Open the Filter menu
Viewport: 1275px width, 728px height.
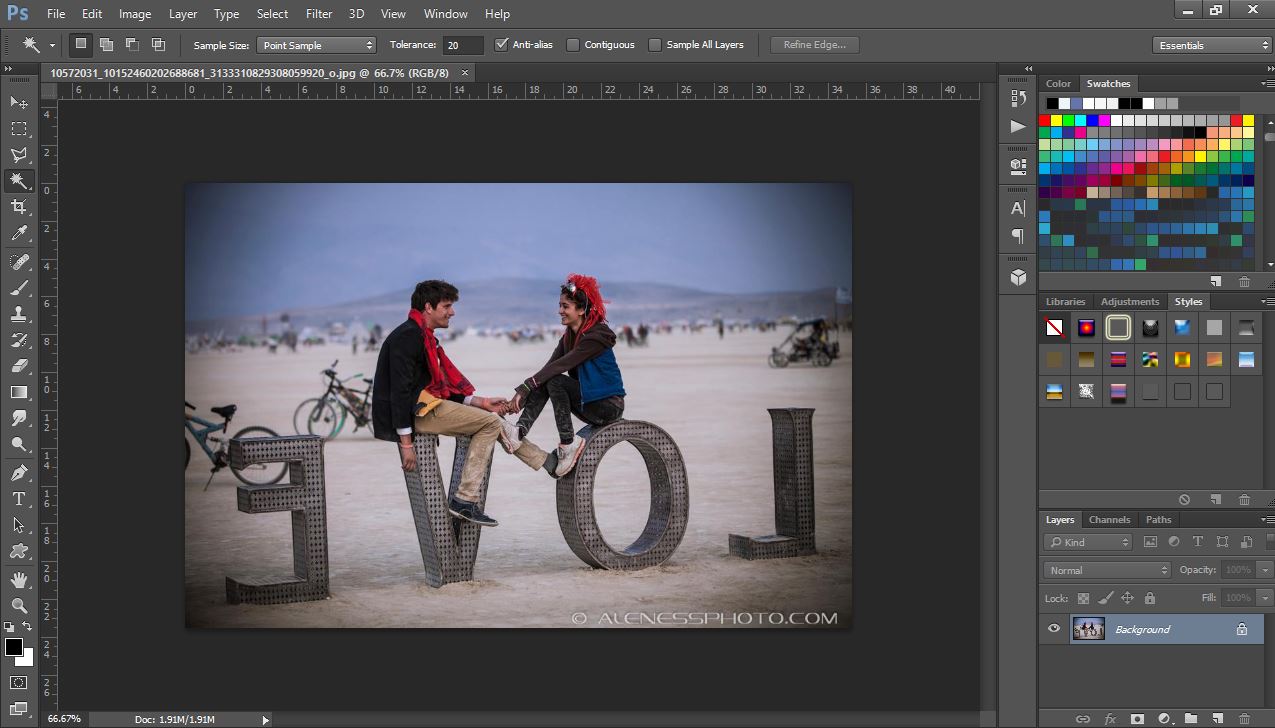point(319,14)
